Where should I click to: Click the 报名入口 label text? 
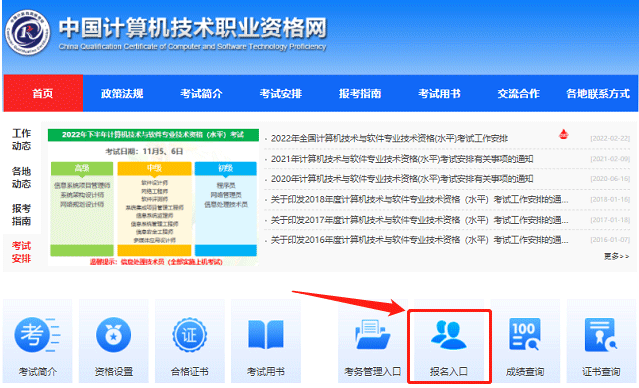[449, 372]
